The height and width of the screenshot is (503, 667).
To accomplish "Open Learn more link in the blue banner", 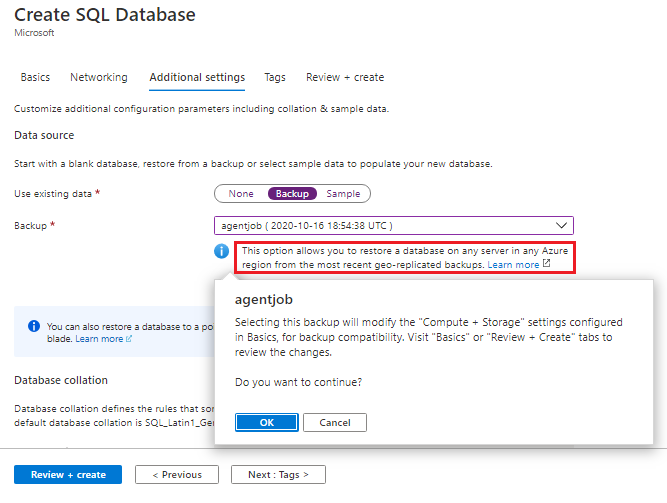I will tap(99, 340).
